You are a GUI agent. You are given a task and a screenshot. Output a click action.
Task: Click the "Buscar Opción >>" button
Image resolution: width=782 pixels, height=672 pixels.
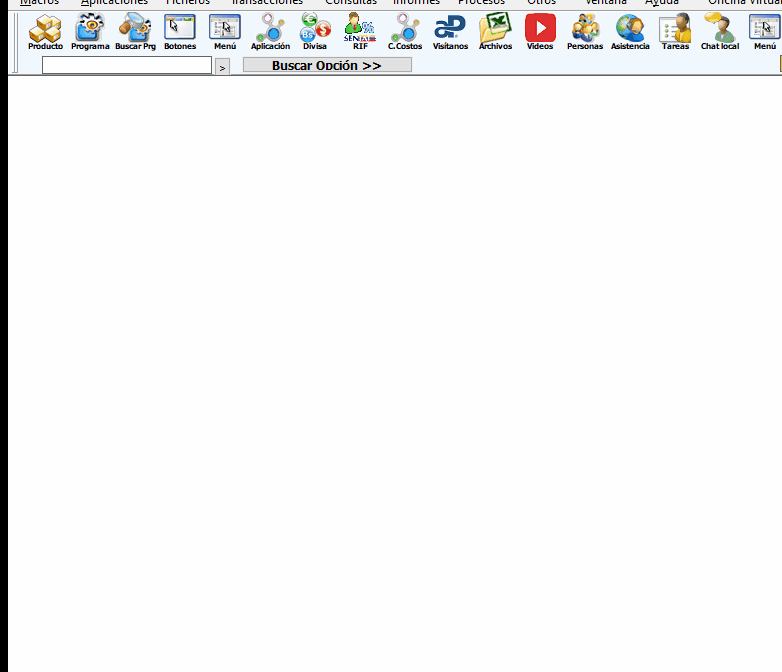(327, 65)
